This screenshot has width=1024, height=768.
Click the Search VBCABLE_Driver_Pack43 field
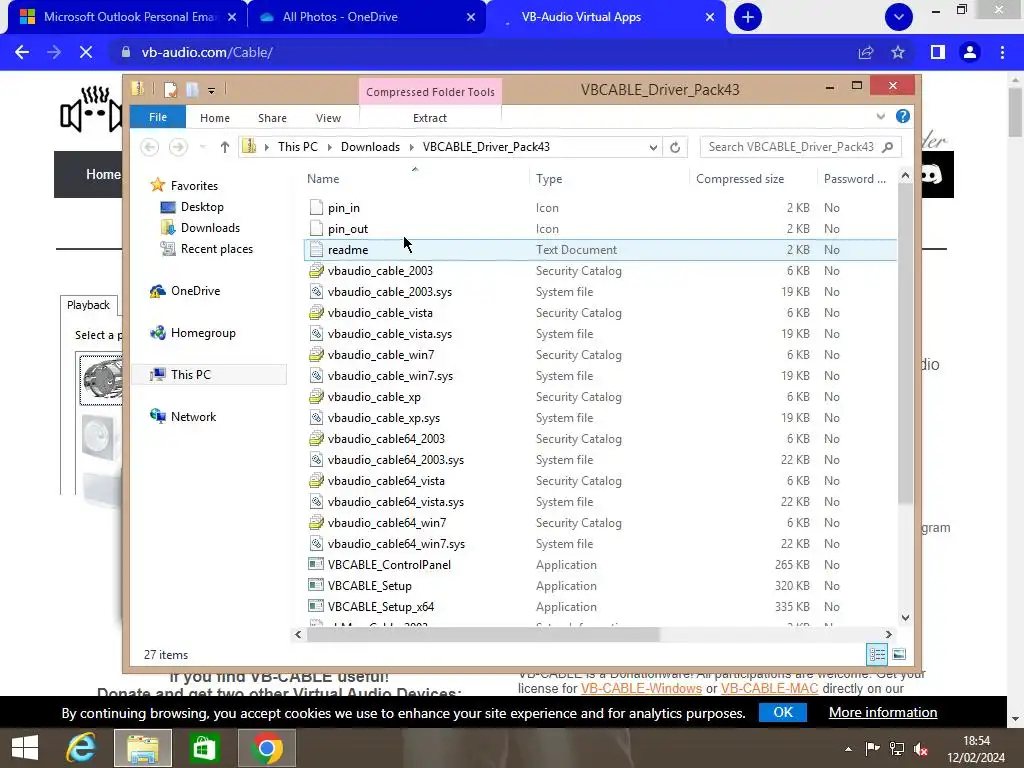[x=801, y=147]
